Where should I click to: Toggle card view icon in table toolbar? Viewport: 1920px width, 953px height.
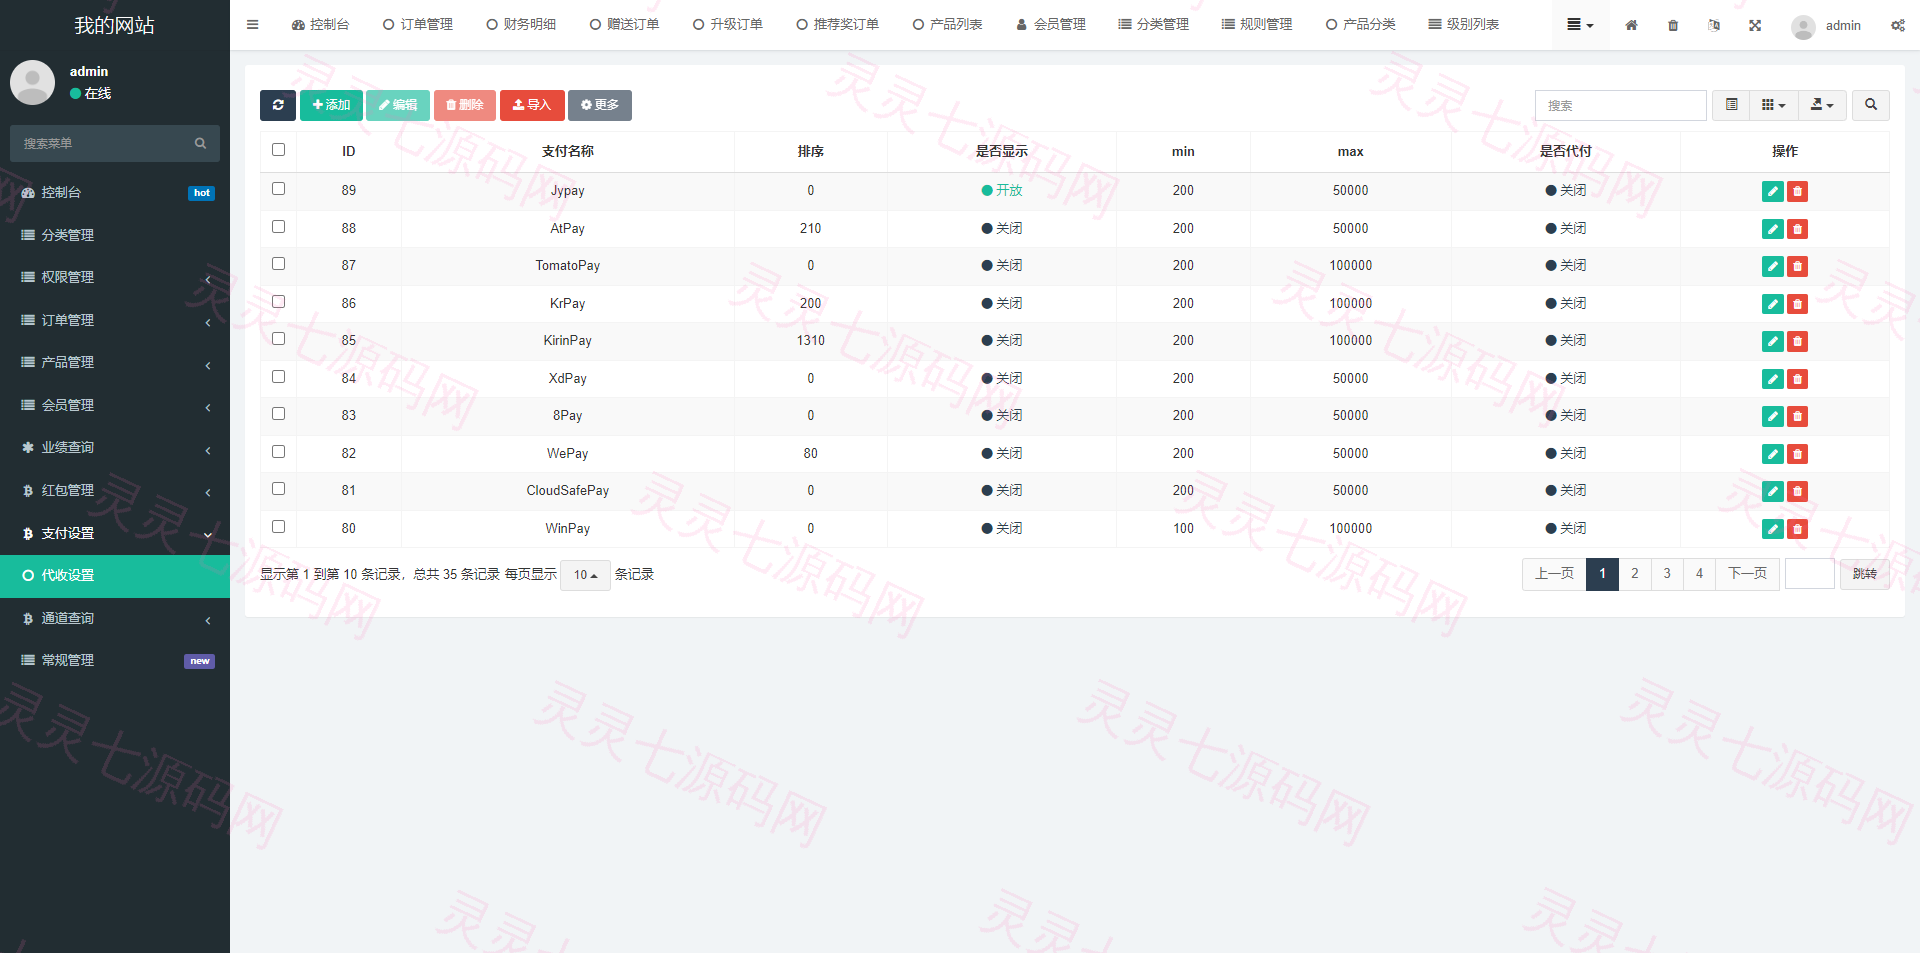click(x=1731, y=105)
